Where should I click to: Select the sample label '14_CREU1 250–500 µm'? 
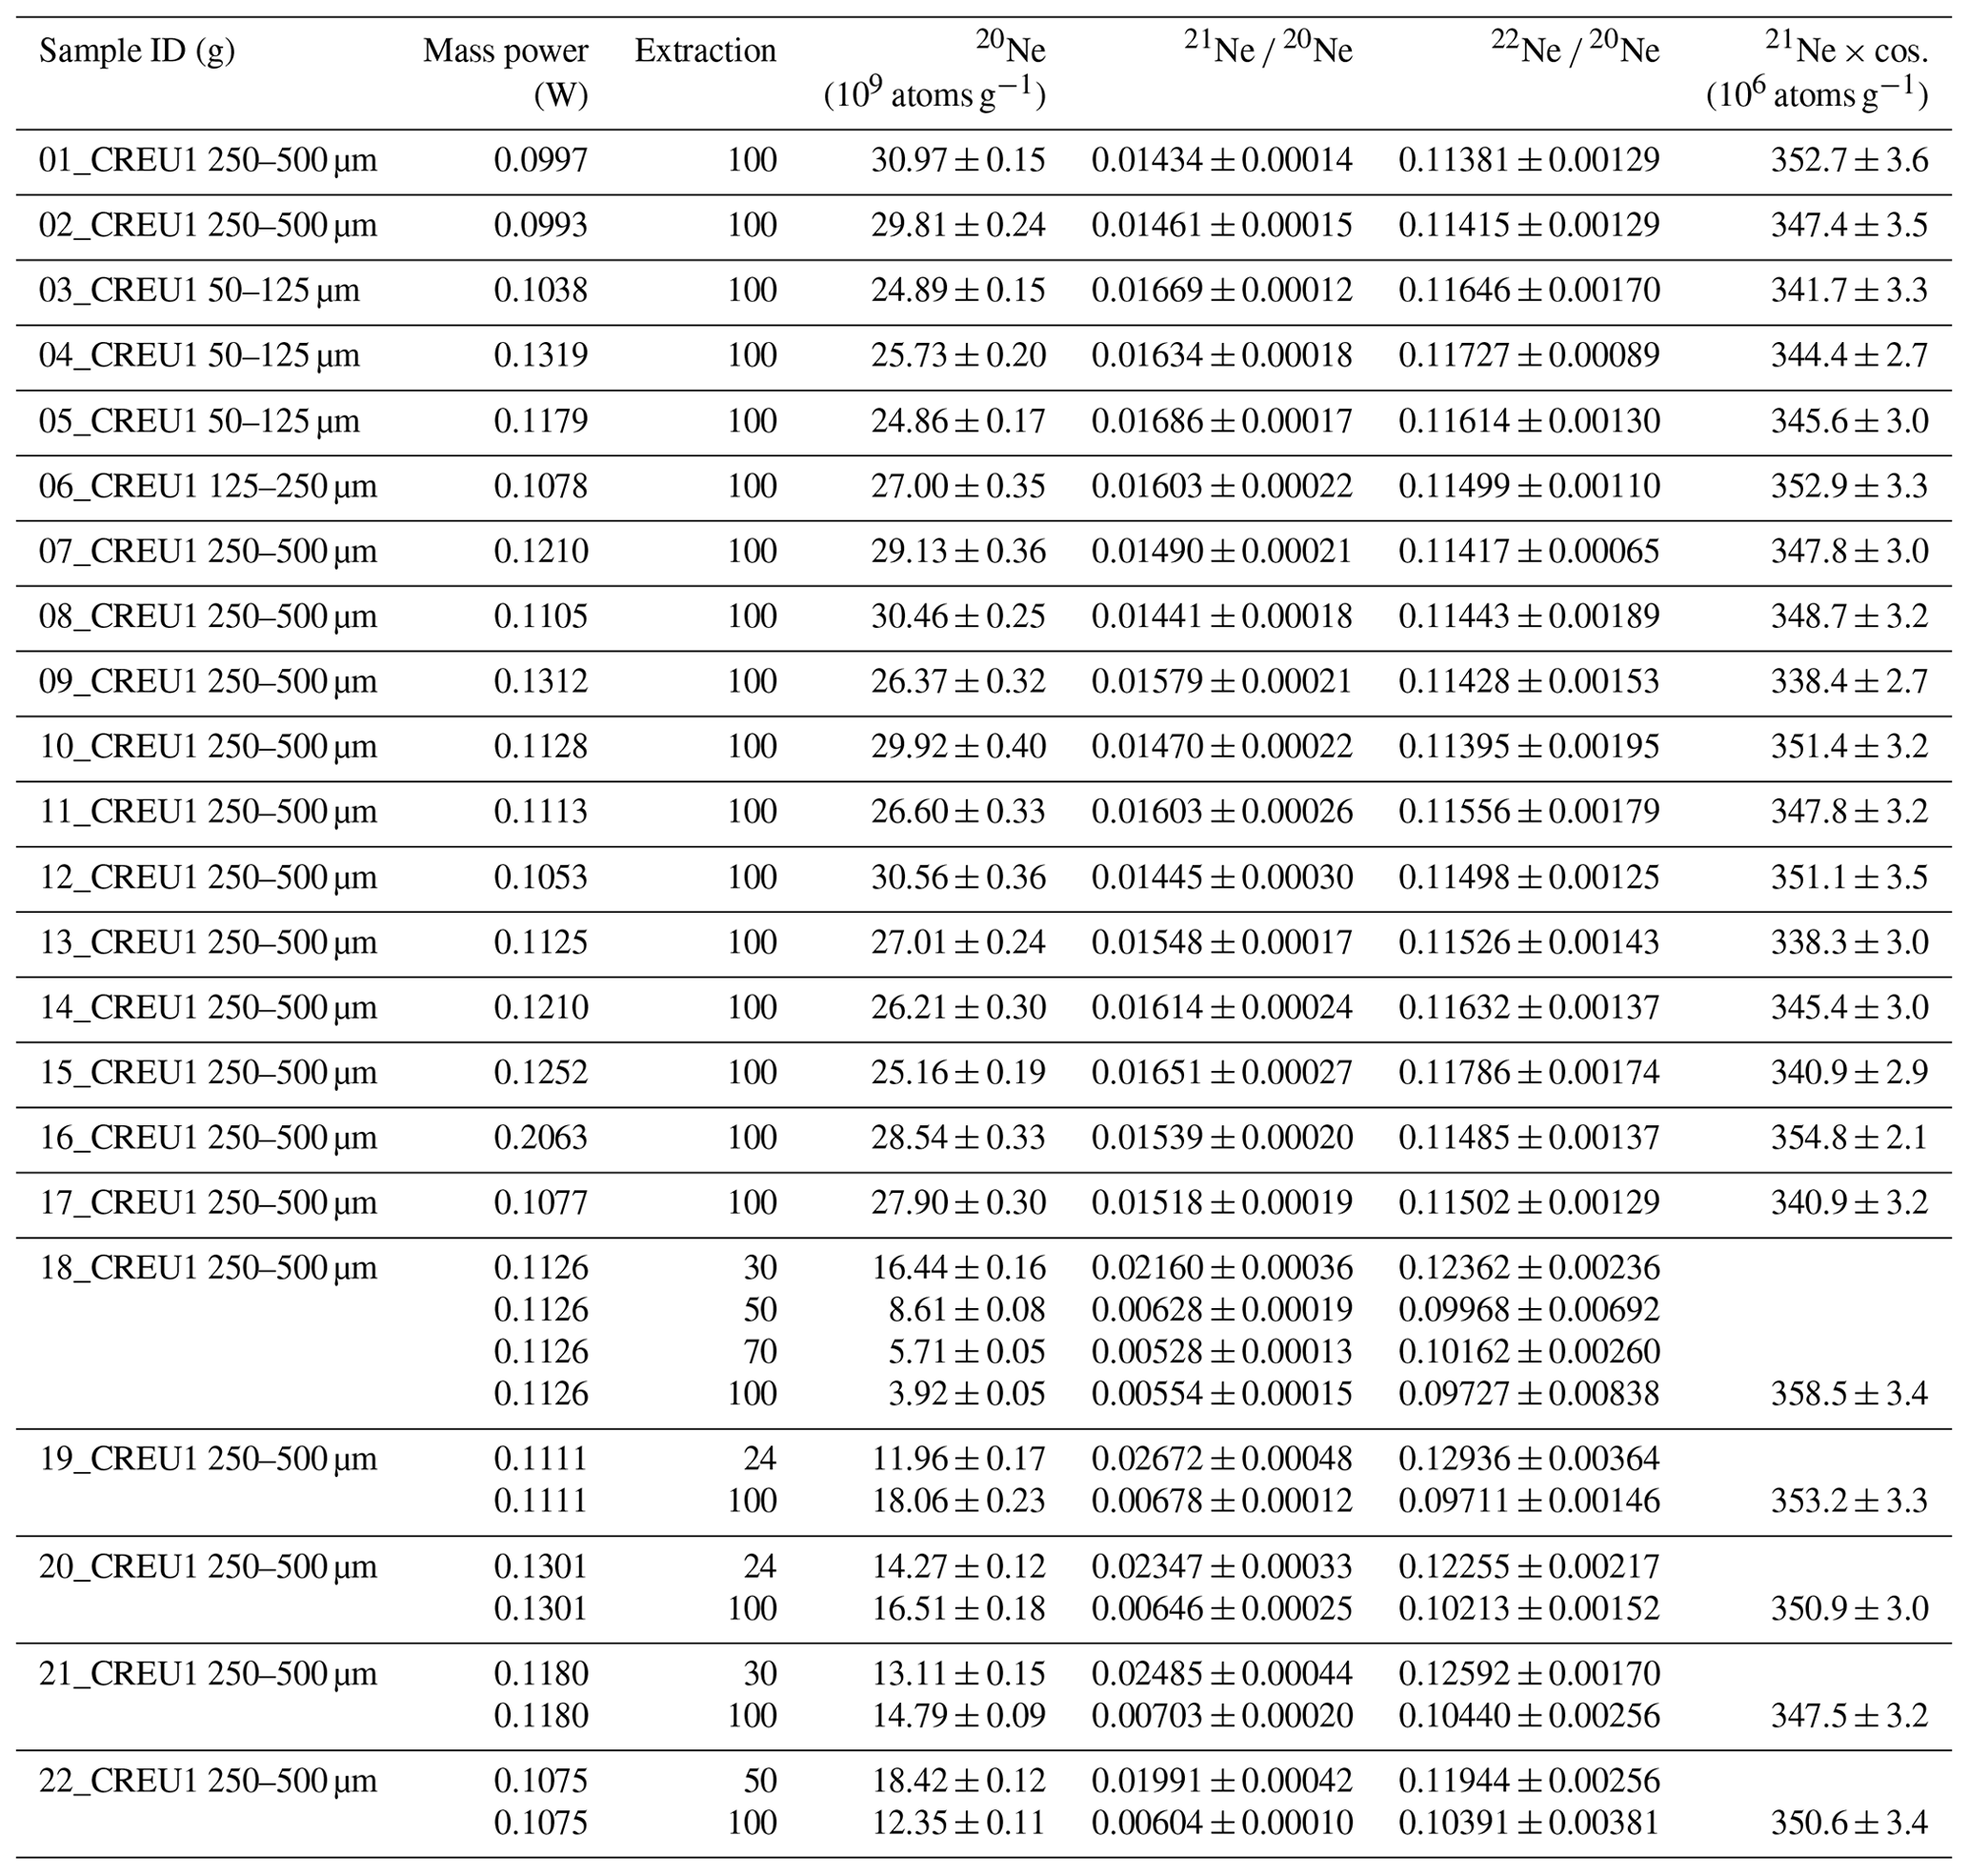point(208,1007)
